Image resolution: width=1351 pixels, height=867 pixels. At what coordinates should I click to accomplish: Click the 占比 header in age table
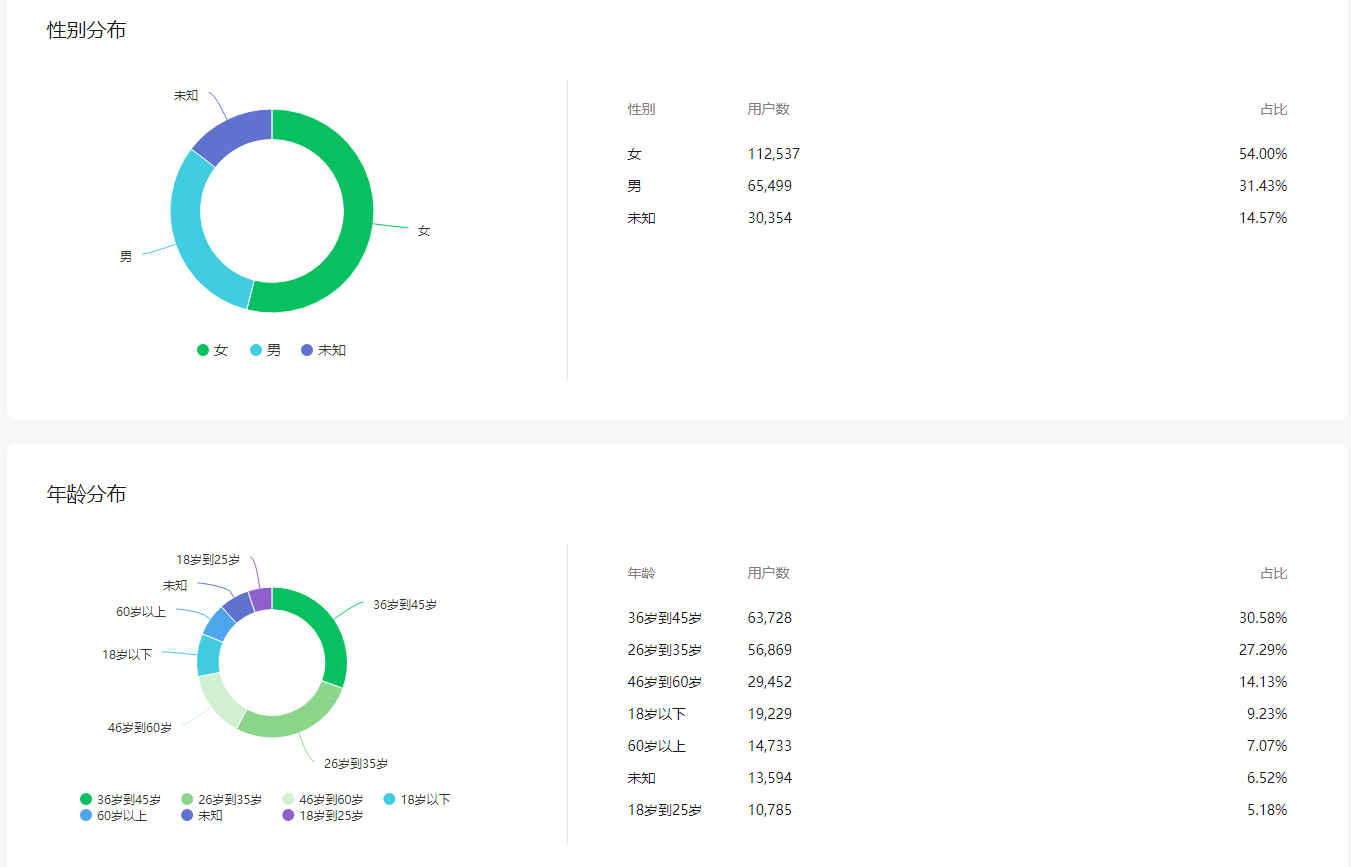point(1274,573)
